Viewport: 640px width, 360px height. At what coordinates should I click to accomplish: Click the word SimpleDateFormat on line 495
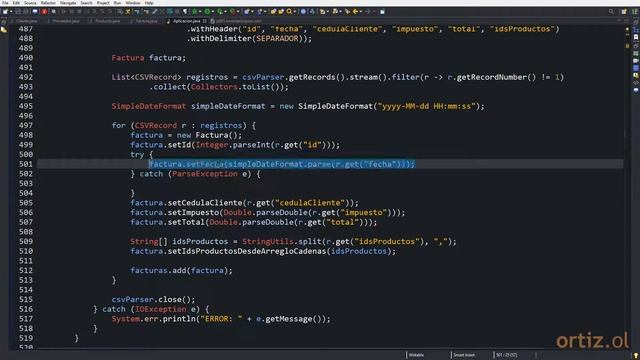[x=149, y=106]
